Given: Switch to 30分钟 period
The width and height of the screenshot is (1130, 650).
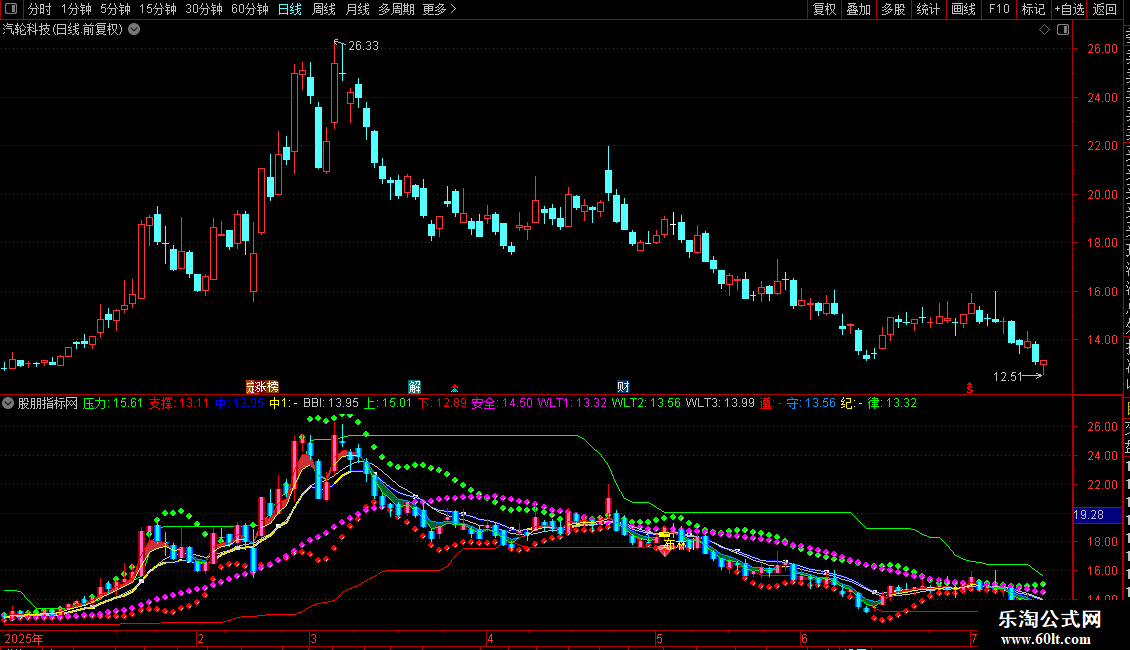Looking at the screenshot, I should click(204, 9).
